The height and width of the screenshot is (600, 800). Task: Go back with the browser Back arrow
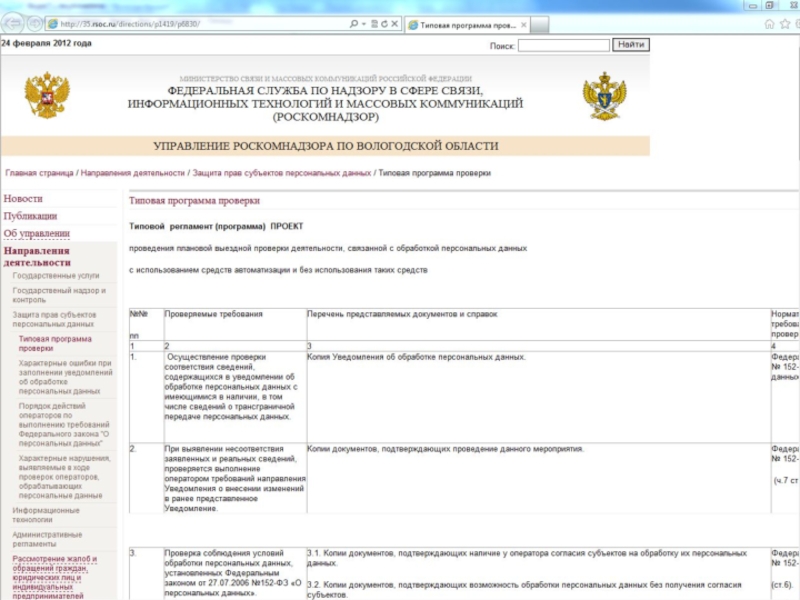pyautogui.click(x=12, y=23)
